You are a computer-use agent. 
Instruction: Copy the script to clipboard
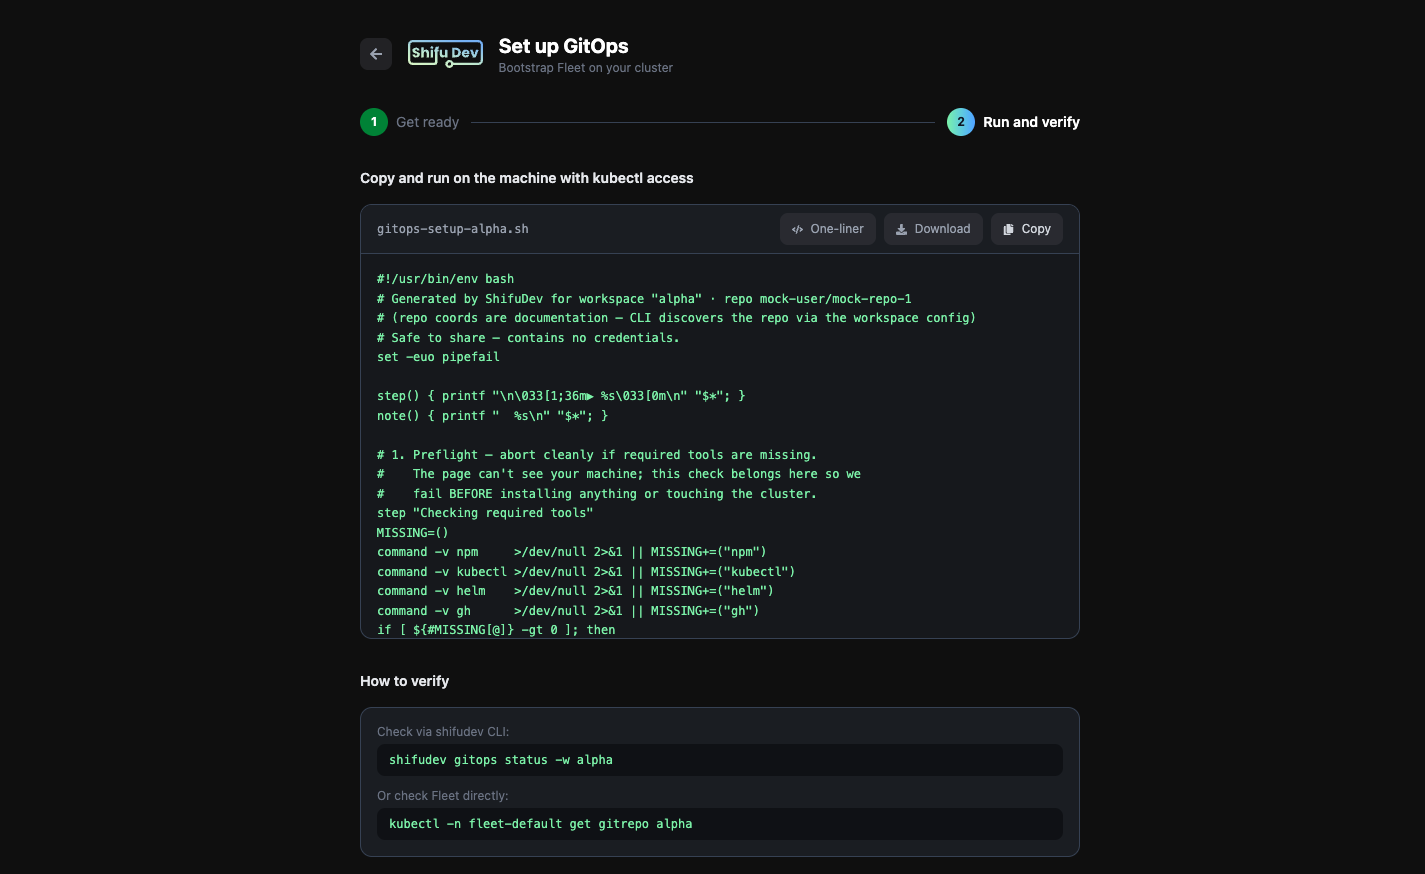(x=1027, y=229)
